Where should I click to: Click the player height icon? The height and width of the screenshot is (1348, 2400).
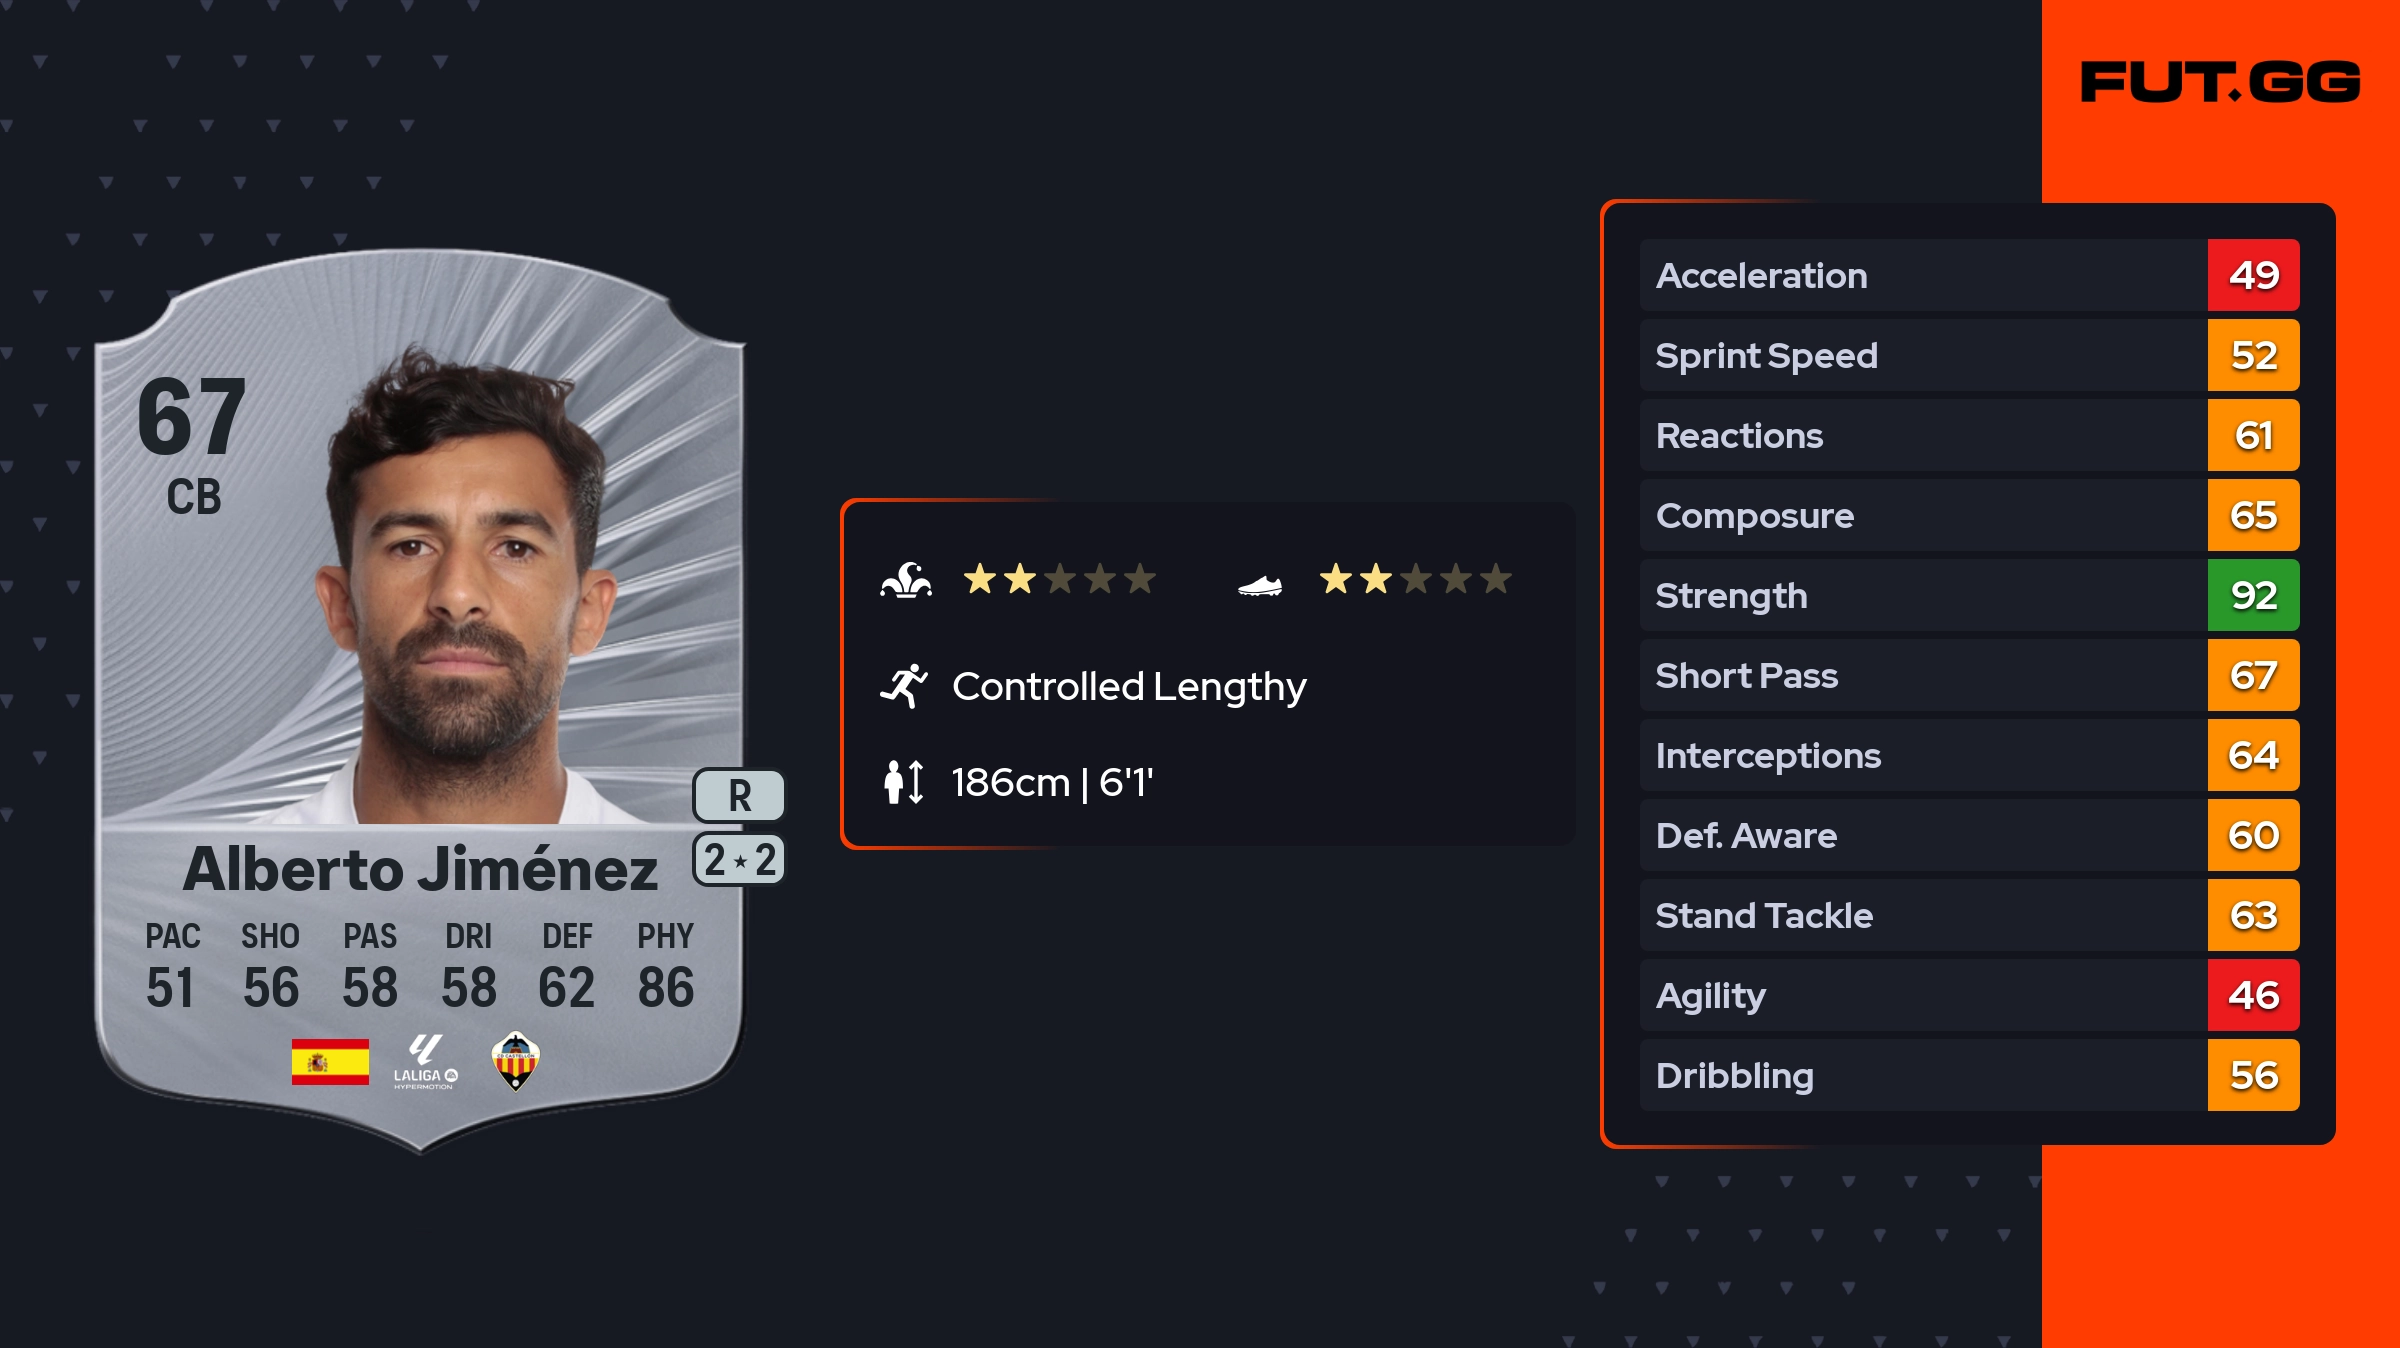pos(903,782)
